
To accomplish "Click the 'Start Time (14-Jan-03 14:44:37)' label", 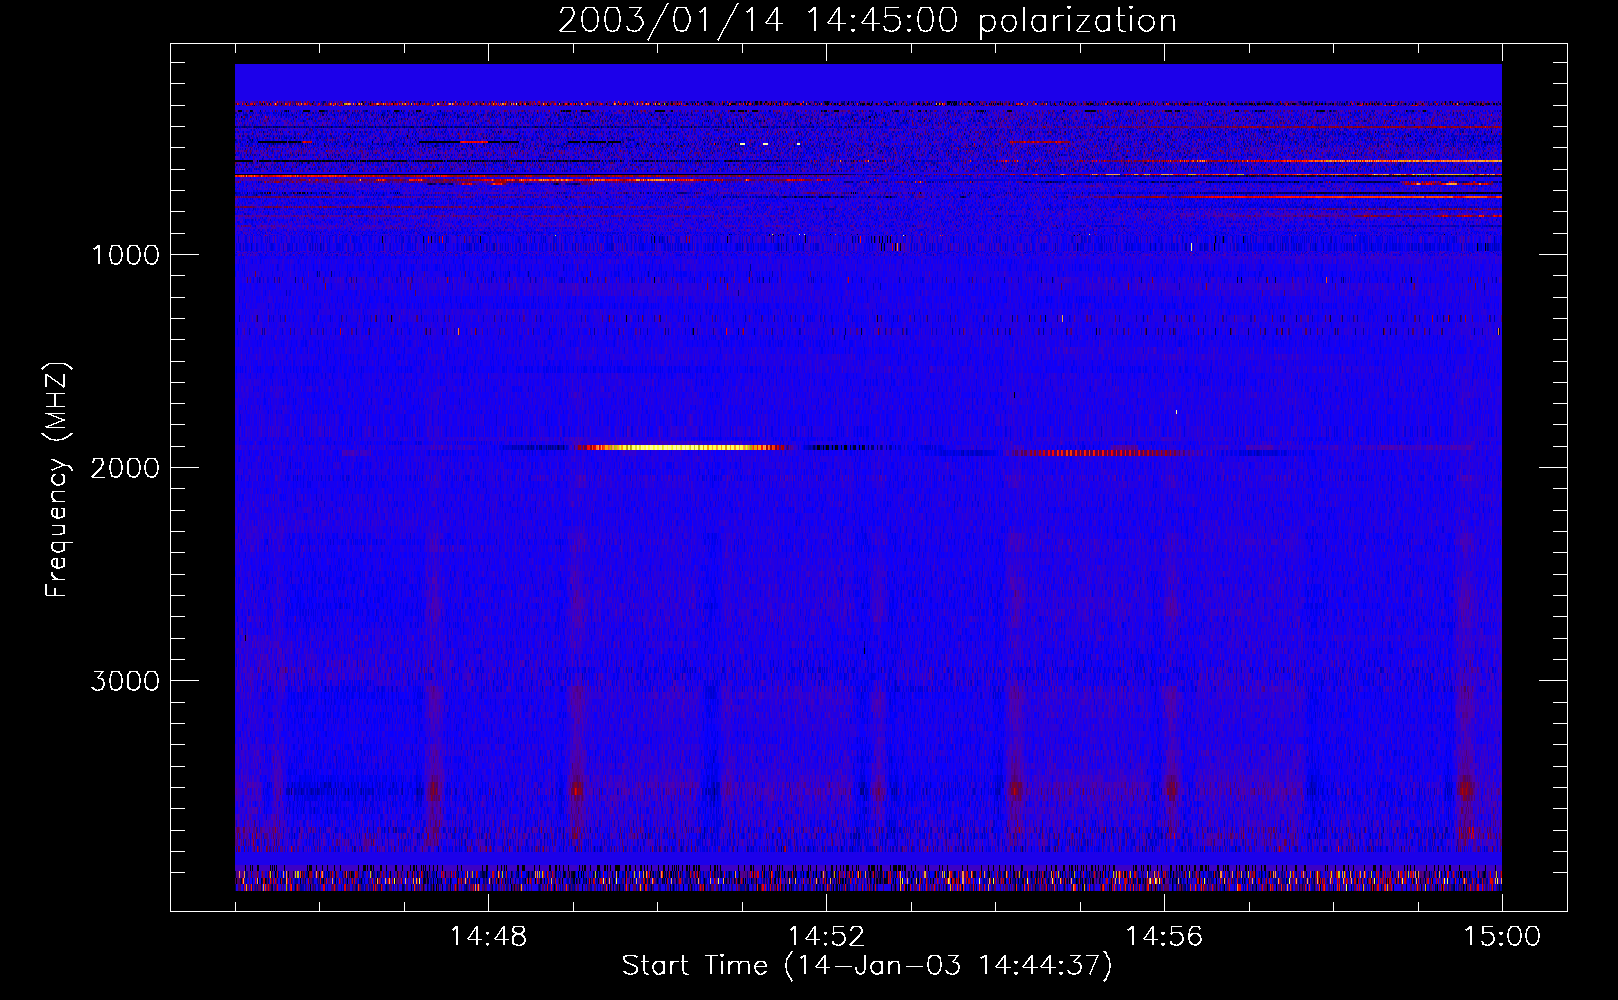I will (x=867, y=966).
